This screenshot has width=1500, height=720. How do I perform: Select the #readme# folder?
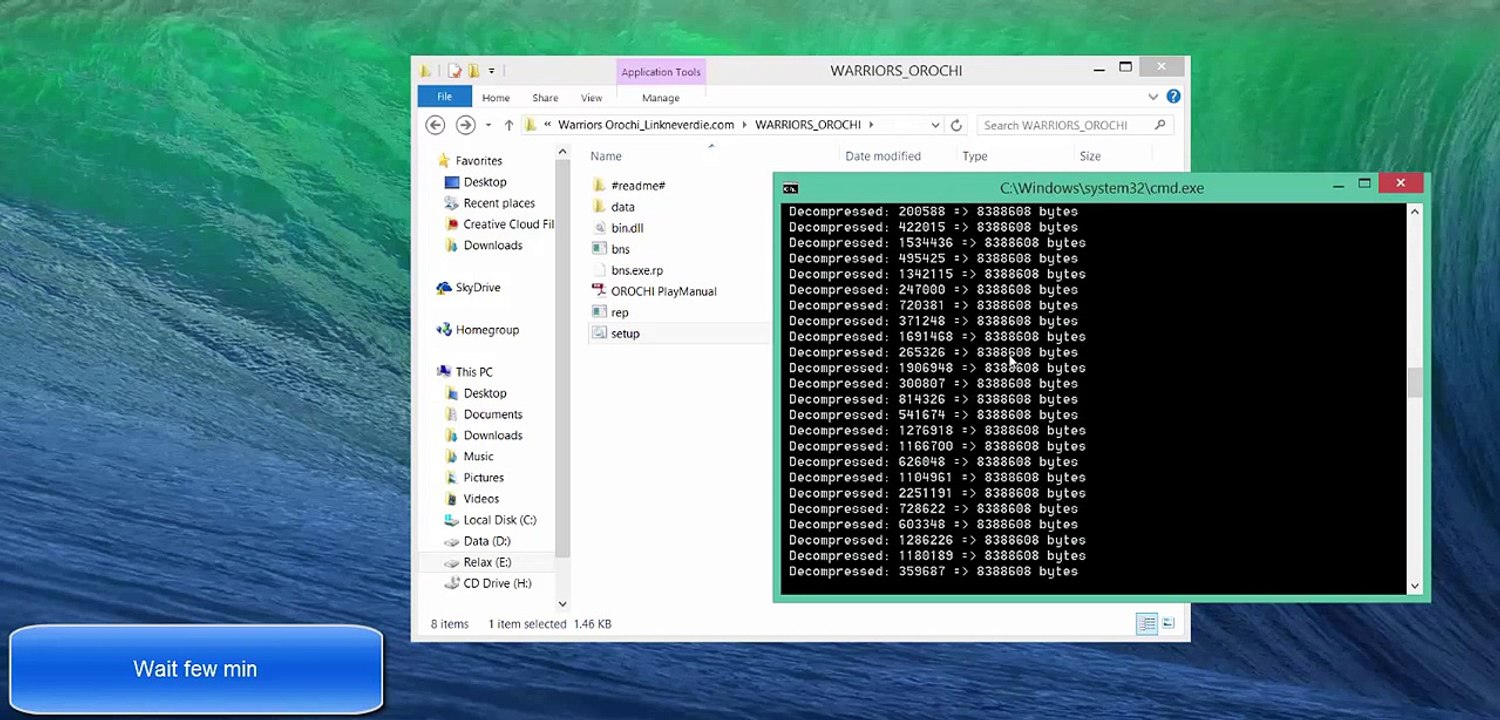click(637, 185)
